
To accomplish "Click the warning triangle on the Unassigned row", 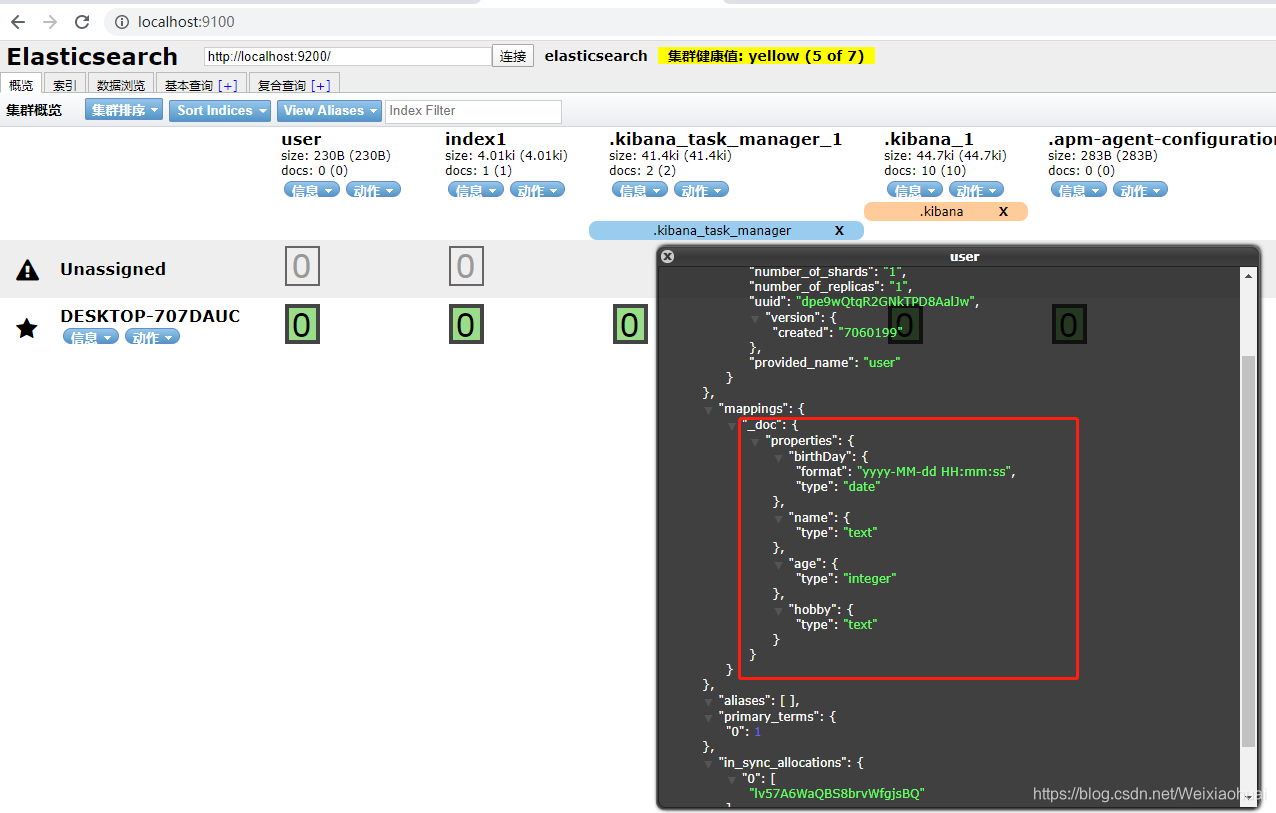I will 27,267.
